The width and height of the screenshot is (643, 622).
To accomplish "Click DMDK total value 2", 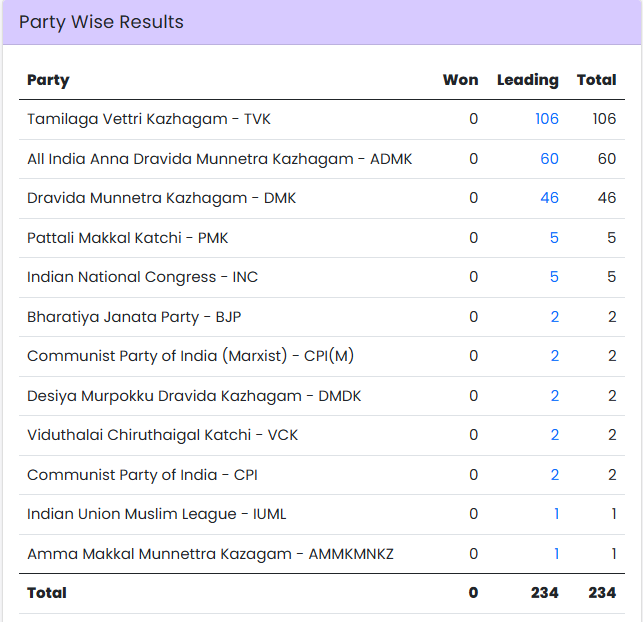I will [x=612, y=396].
